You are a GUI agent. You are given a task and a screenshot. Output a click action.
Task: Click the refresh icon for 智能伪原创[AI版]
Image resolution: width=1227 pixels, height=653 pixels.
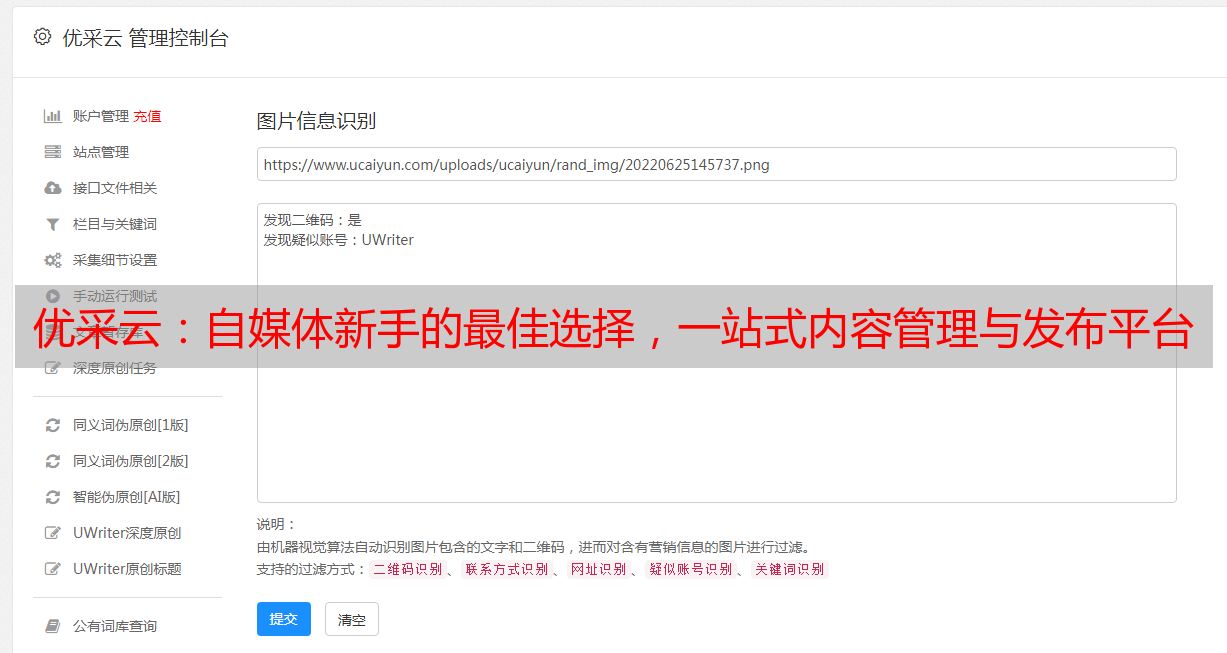pyautogui.click(x=53, y=497)
